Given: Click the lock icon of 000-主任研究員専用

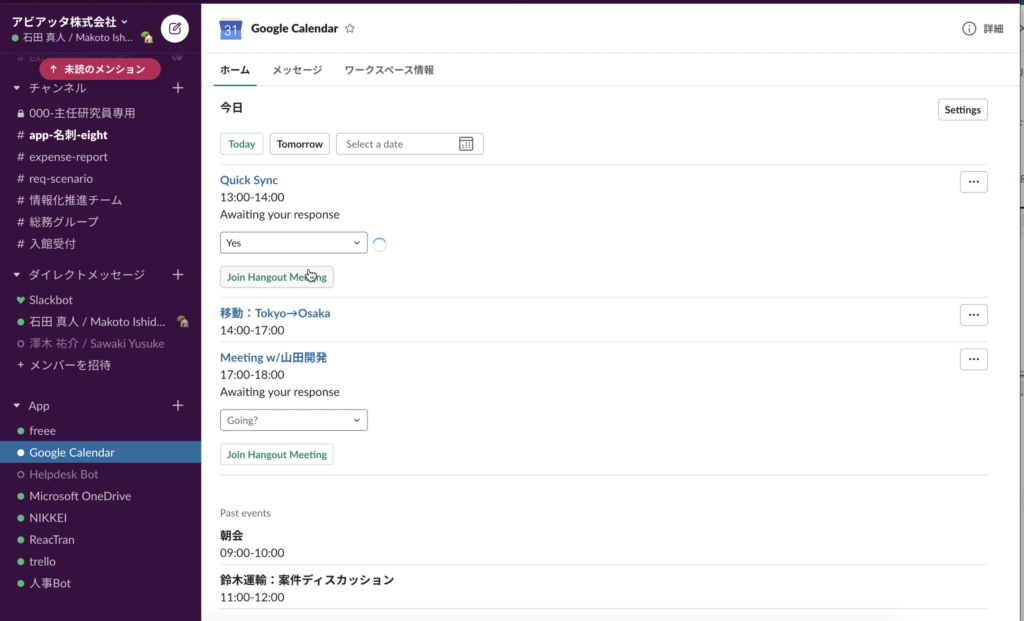Looking at the screenshot, I should point(21,114).
